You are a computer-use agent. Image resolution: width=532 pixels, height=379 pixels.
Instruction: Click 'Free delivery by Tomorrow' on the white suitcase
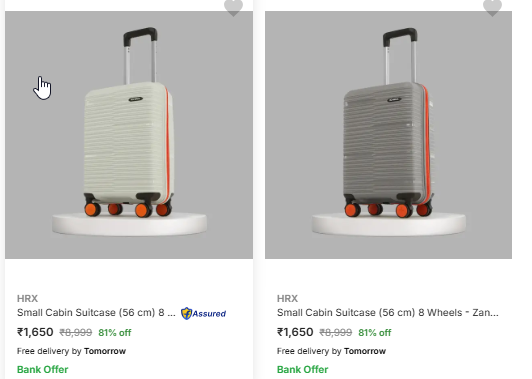click(71, 351)
